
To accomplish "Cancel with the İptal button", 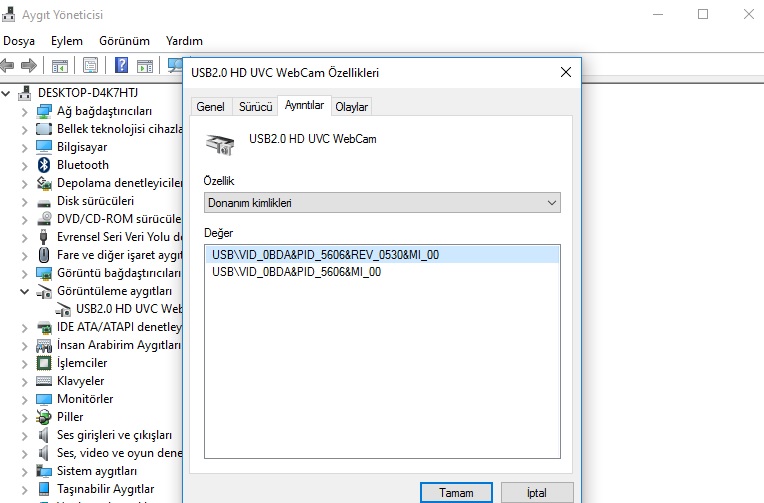I will [537, 492].
